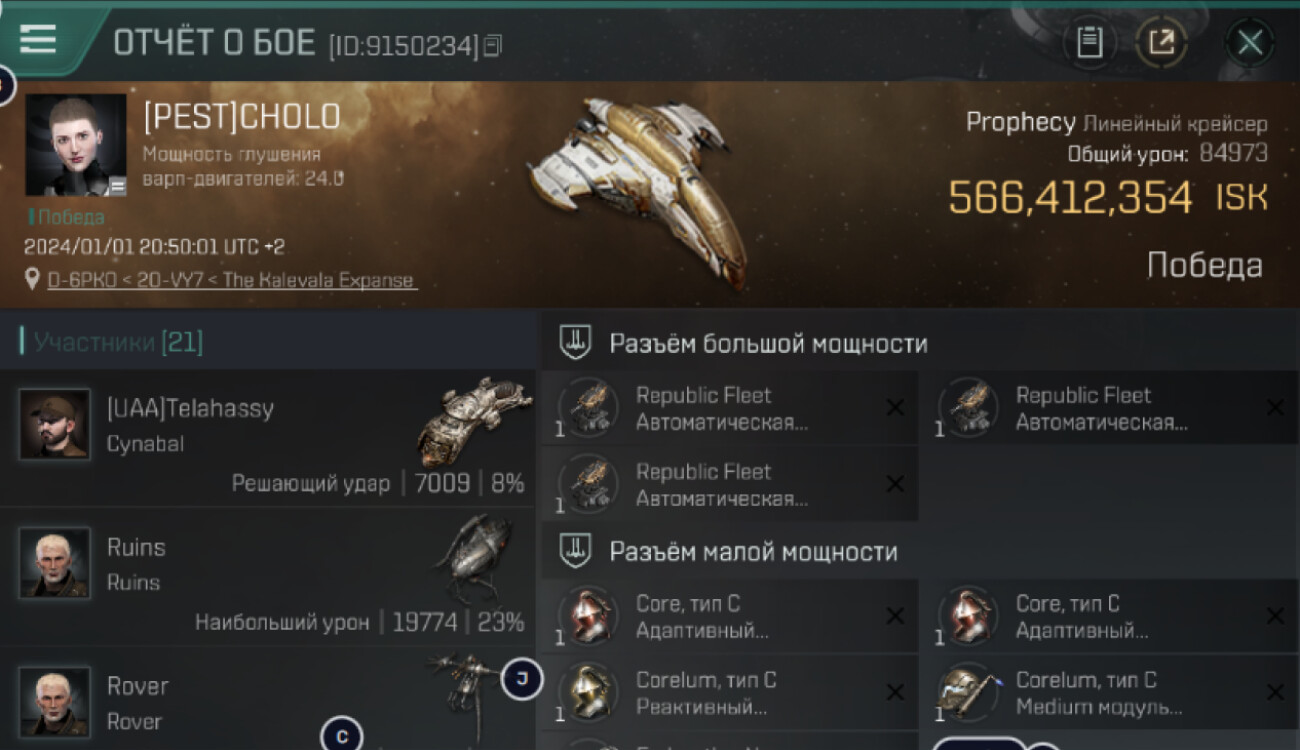The height and width of the screenshot is (750, 1300).
Task: Remove the Corelum Medium module entry
Action: pos(1275,692)
